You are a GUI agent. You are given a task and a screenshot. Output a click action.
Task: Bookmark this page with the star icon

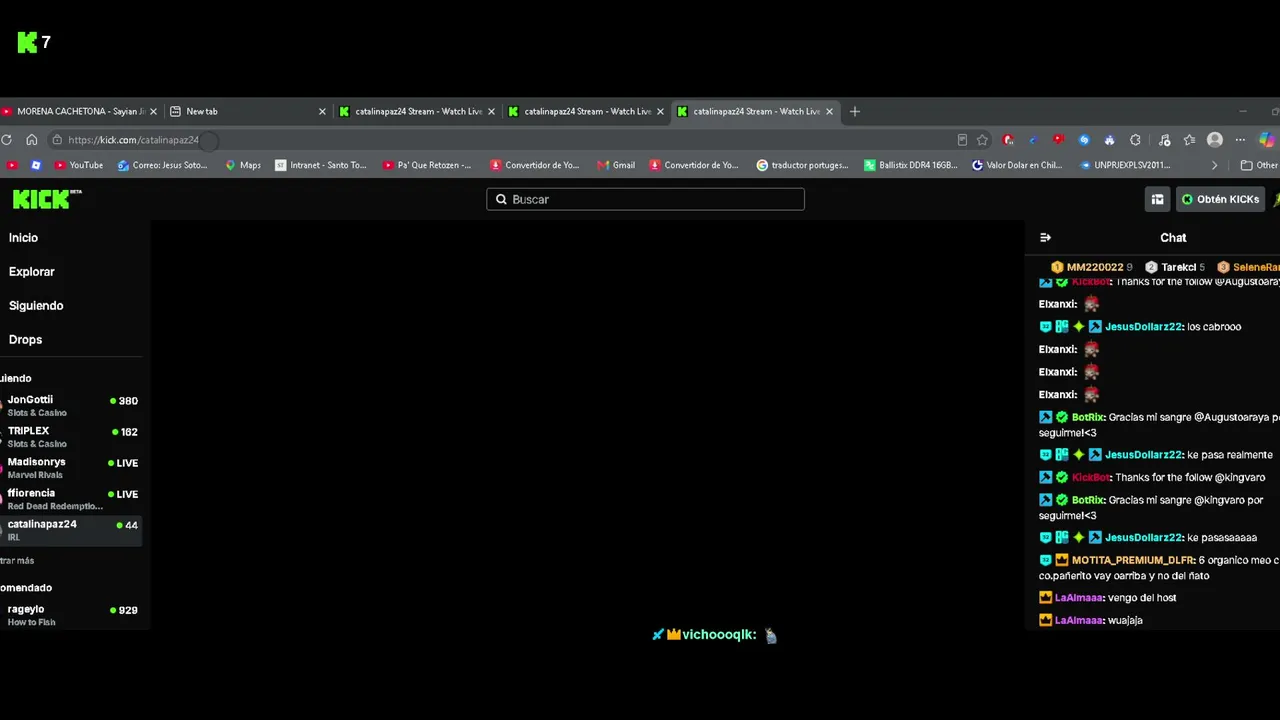point(983,140)
